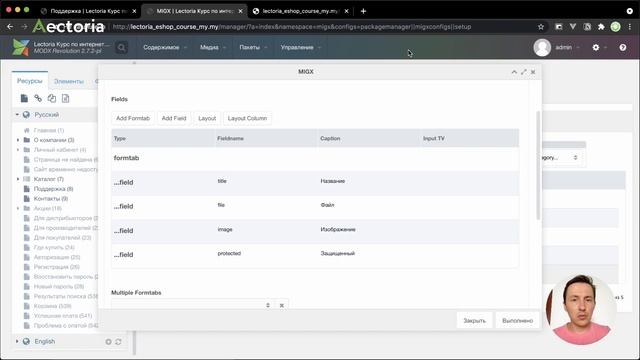The width and height of the screenshot is (640, 360).
Task: Open the help question mark icon
Action: coord(622,47)
